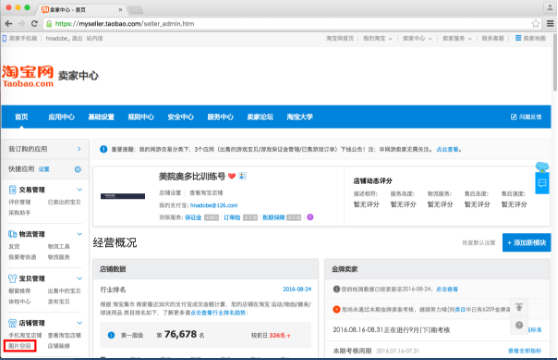Image resolution: width=558 pixels, height=360 pixels.
Task: Bookmark page with the star icon
Action: click(x=535, y=23)
